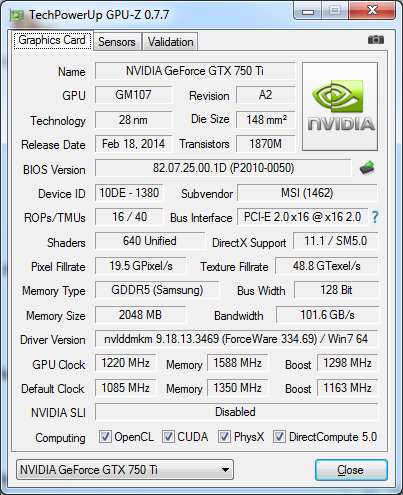This screenshot has height=495, width=403.
Task: Click the Transistors value 1870M
Action: coord(266,144)
